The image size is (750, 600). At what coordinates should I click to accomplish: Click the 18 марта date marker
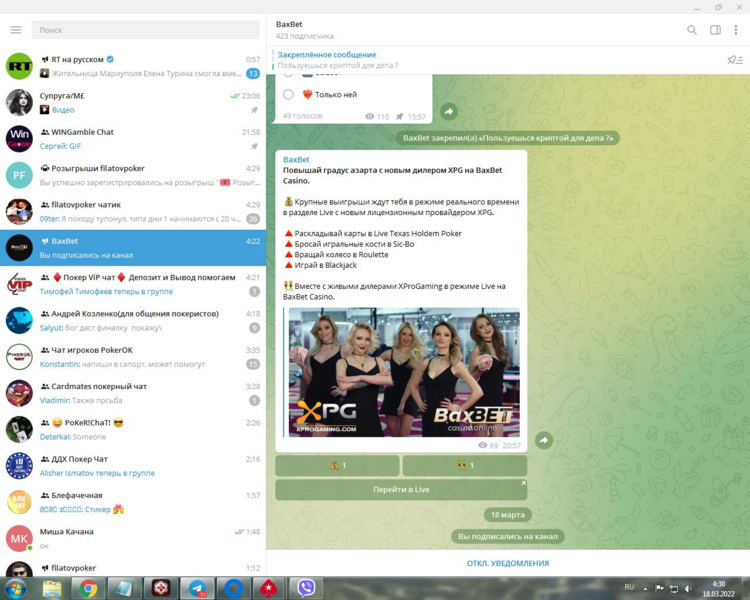point(507,515)
